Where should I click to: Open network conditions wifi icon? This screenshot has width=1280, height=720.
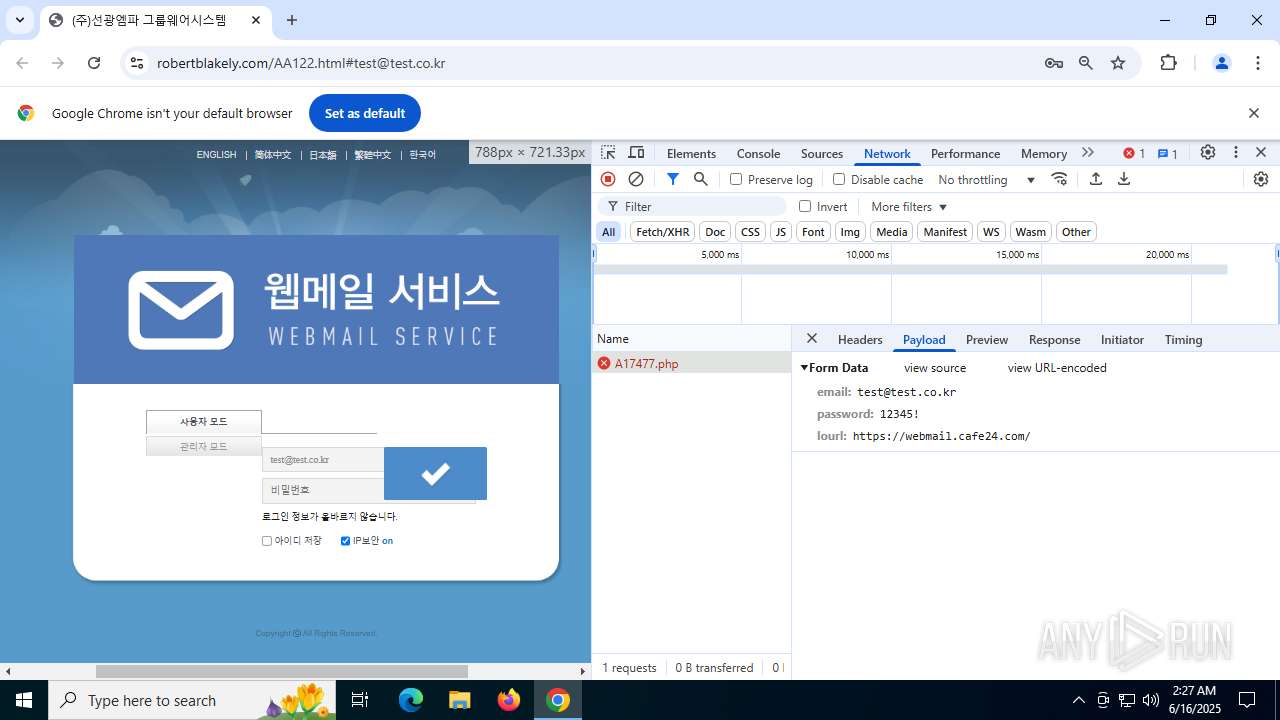pos(1060,179)
